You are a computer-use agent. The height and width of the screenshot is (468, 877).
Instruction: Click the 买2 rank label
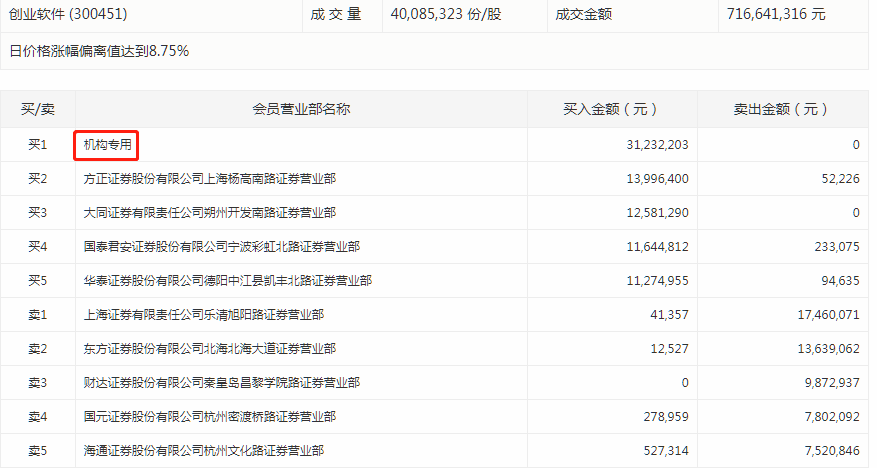[x=37, y=179]
